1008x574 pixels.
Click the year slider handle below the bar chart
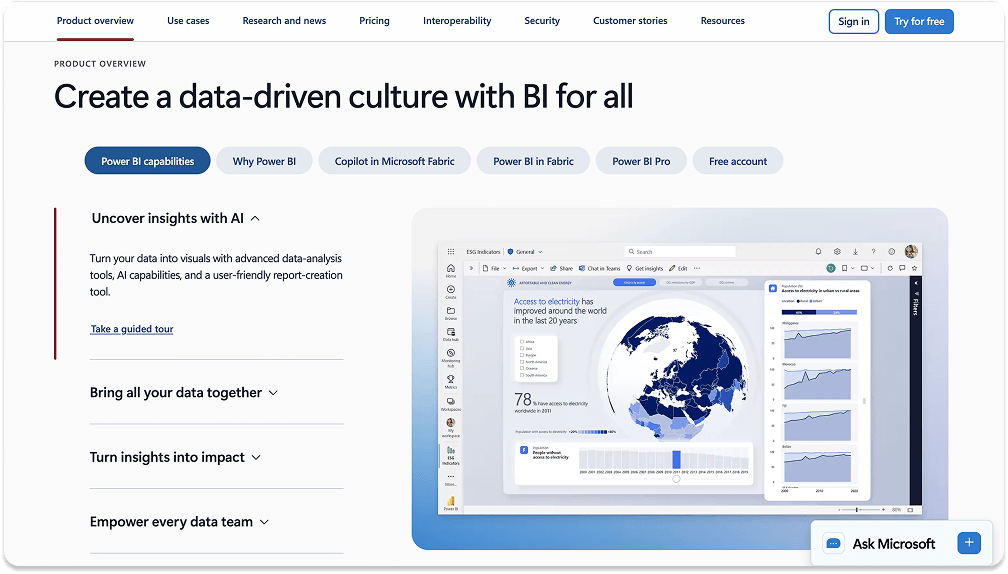[676, 478]
